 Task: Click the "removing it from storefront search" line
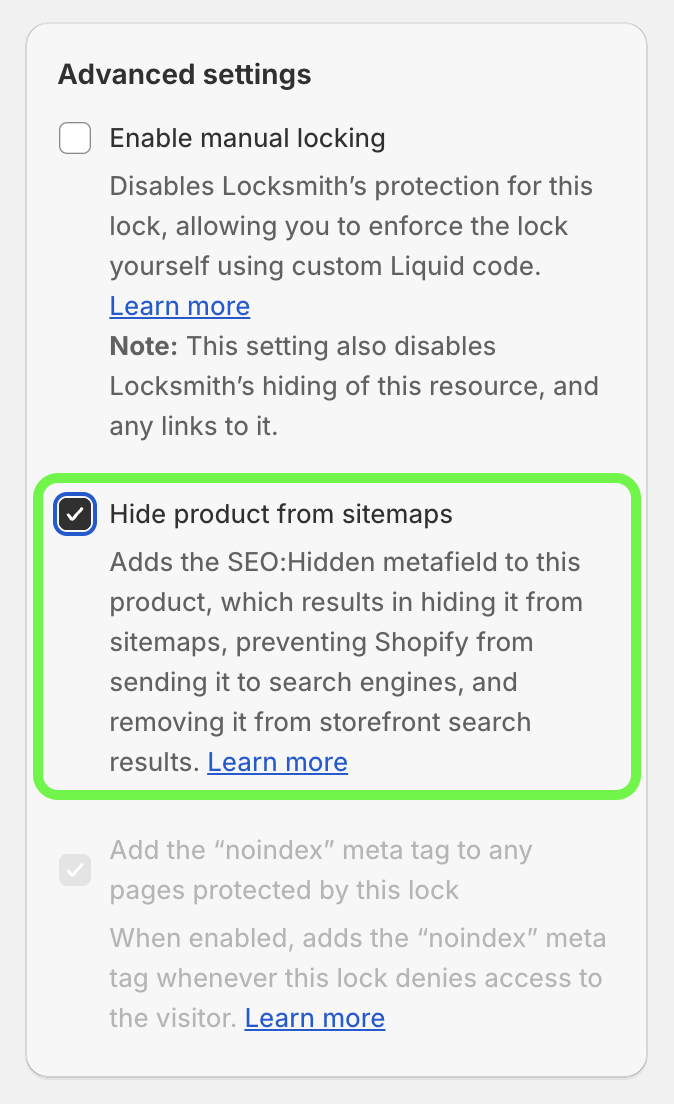point(320,723)
